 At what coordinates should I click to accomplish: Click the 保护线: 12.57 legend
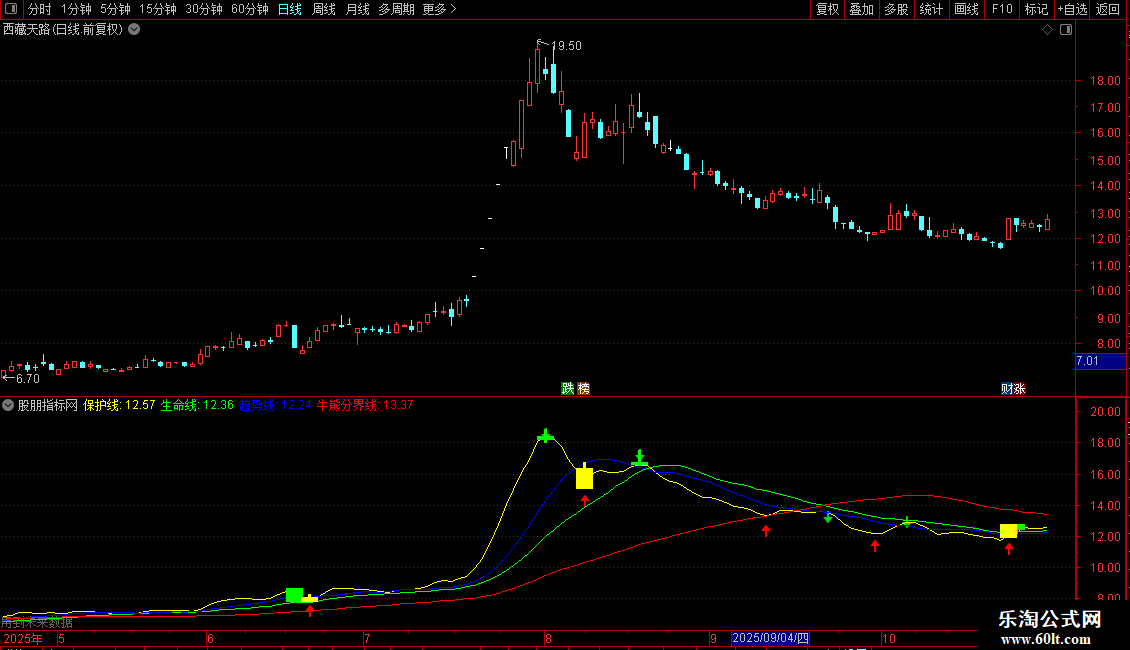pos(119,405)
